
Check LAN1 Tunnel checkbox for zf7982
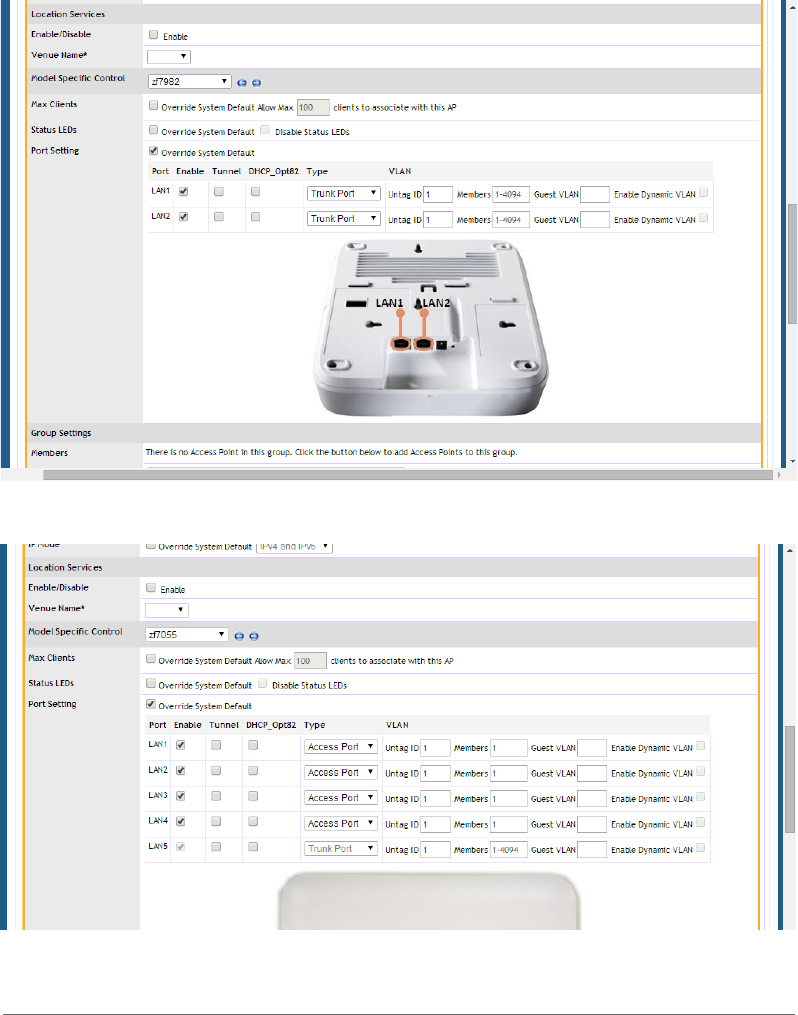tap(219, 192)
